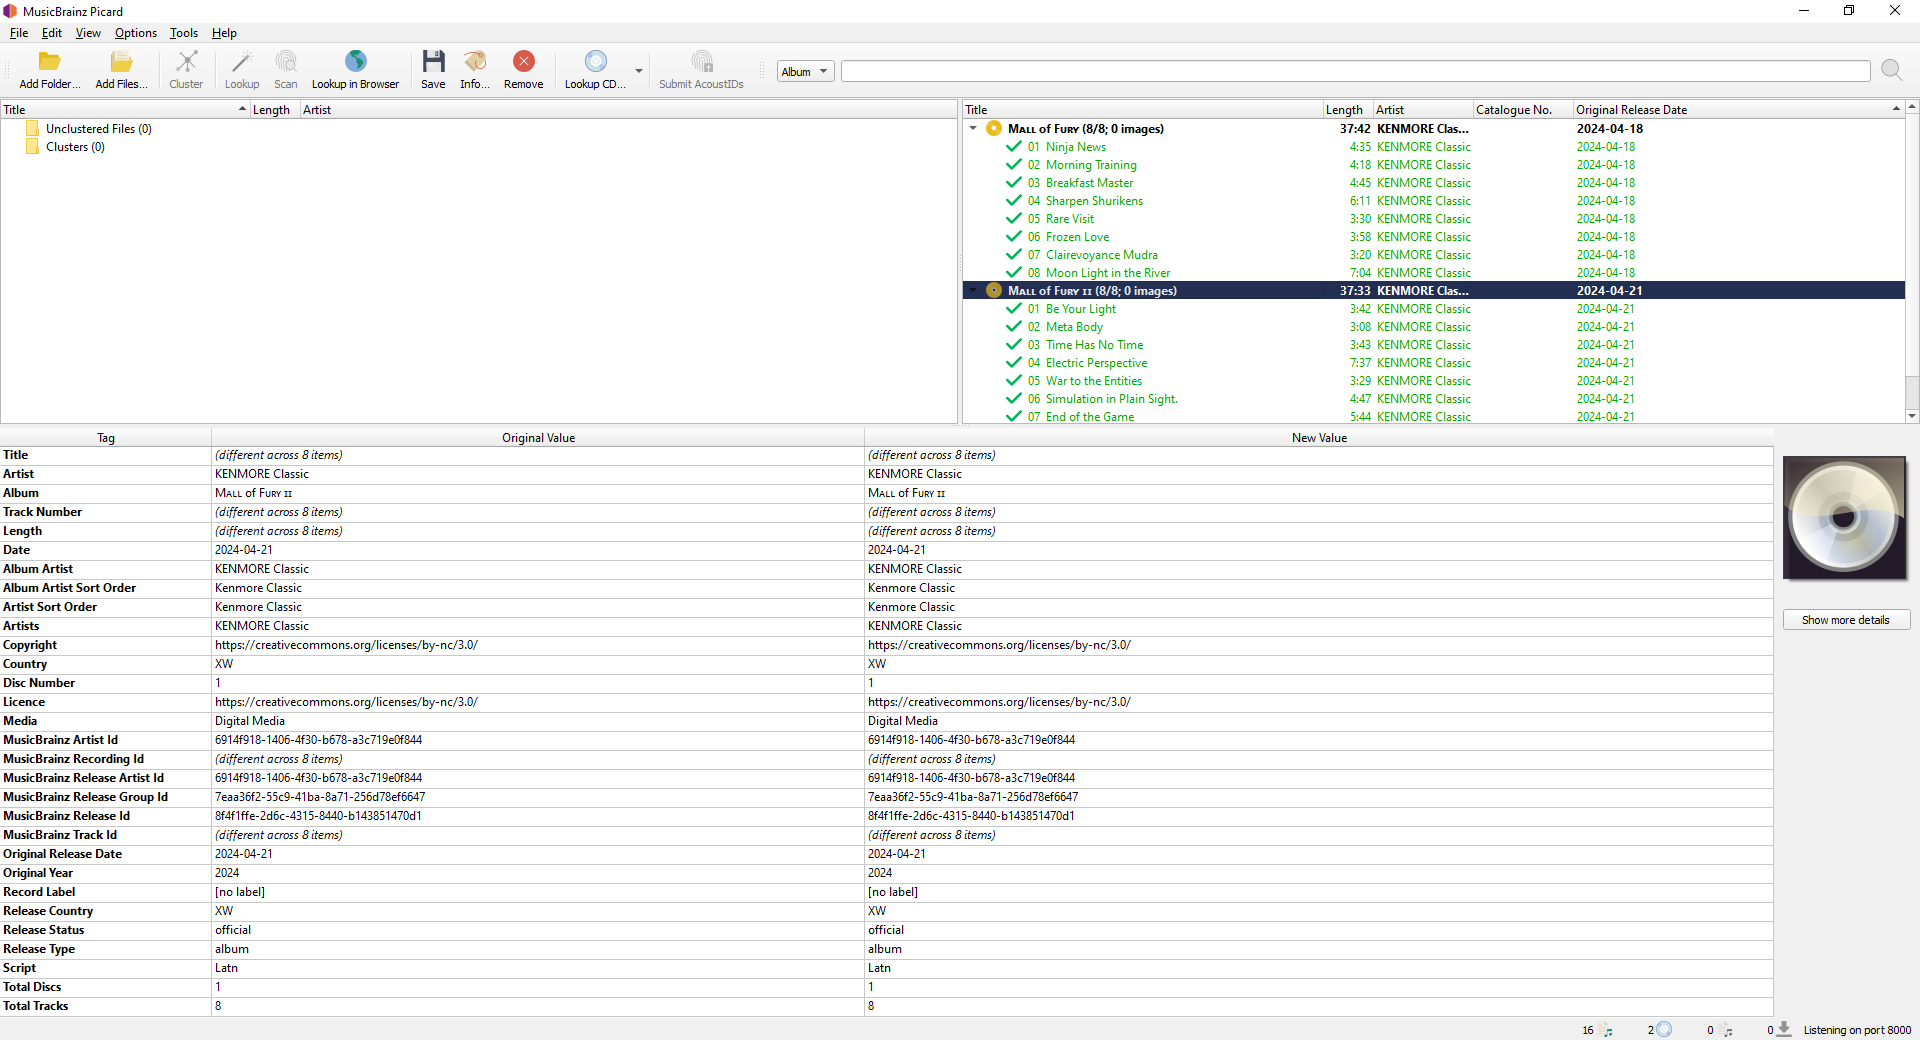Open the Lookup CD drive dropdown arrow
The image size is (1920, 1040).
pos(639,71)
